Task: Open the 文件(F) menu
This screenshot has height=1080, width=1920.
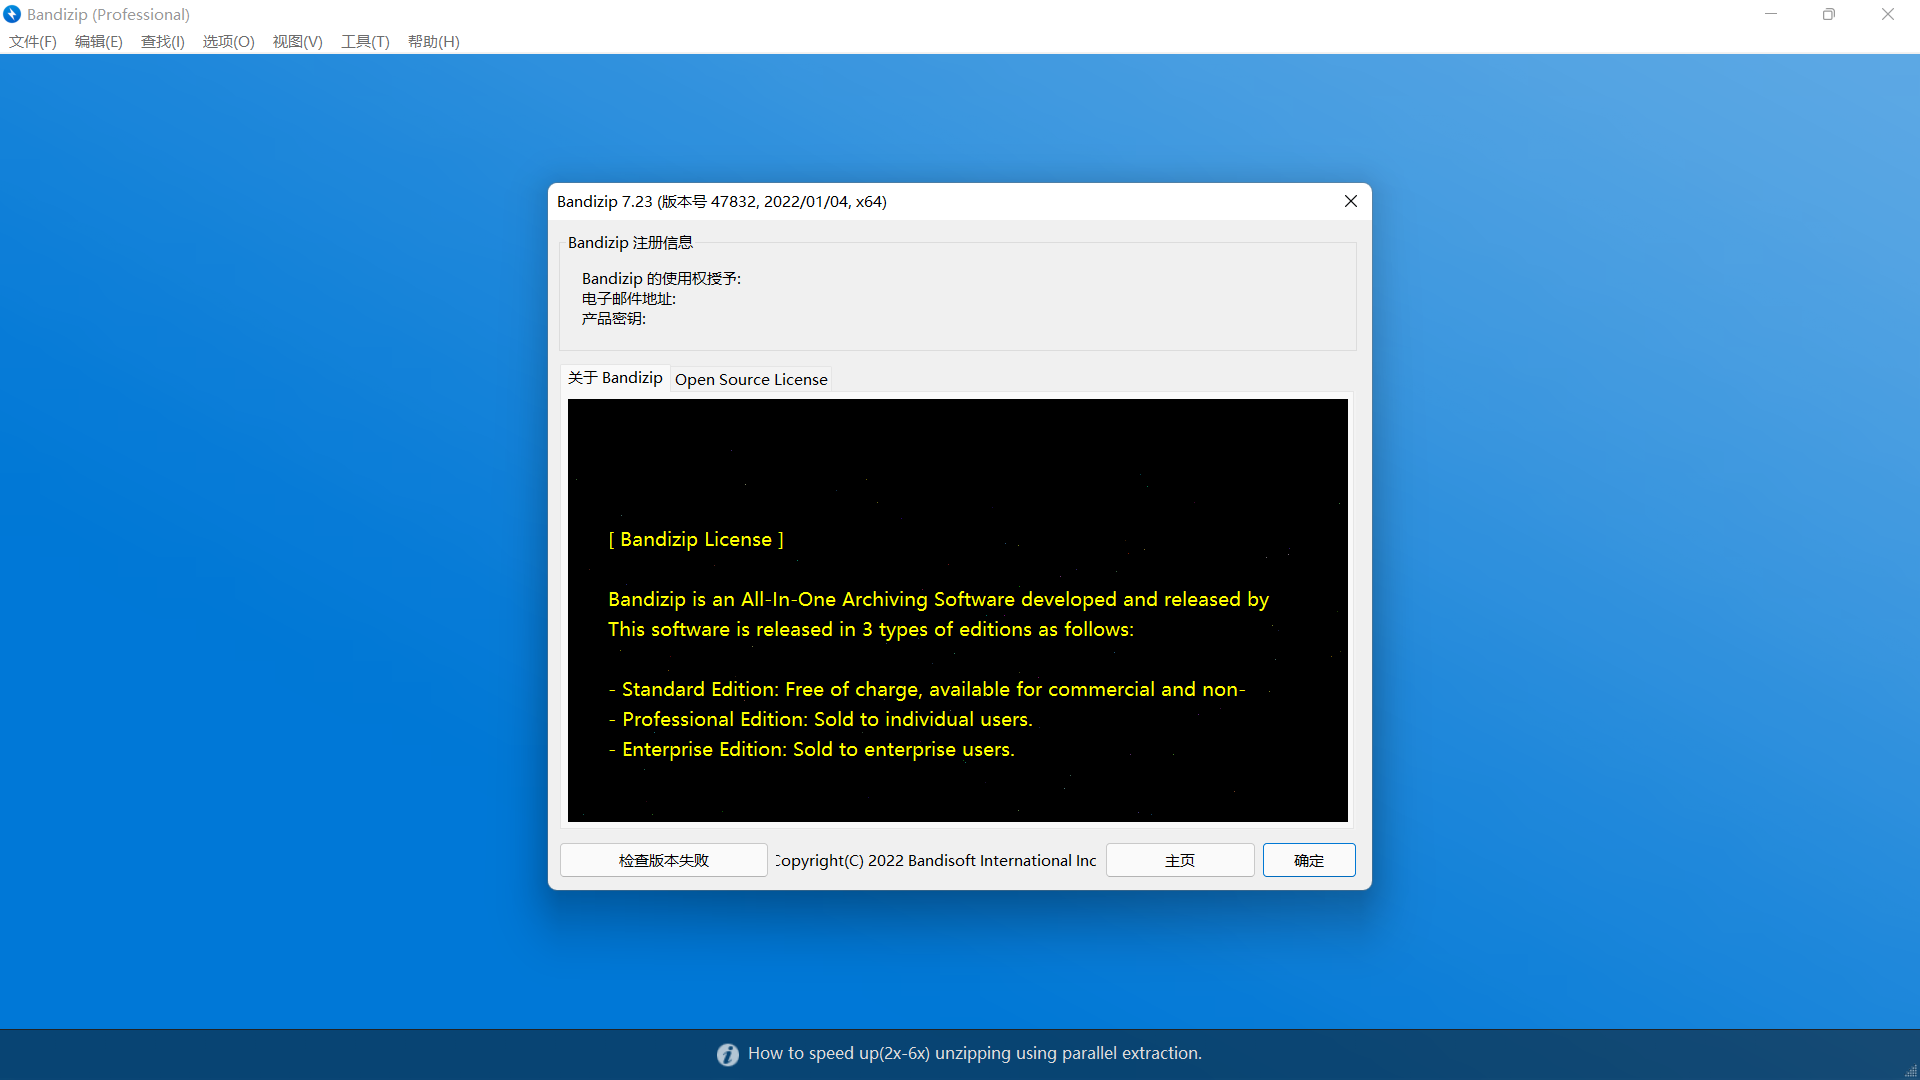Action: [x=31, y=41]
